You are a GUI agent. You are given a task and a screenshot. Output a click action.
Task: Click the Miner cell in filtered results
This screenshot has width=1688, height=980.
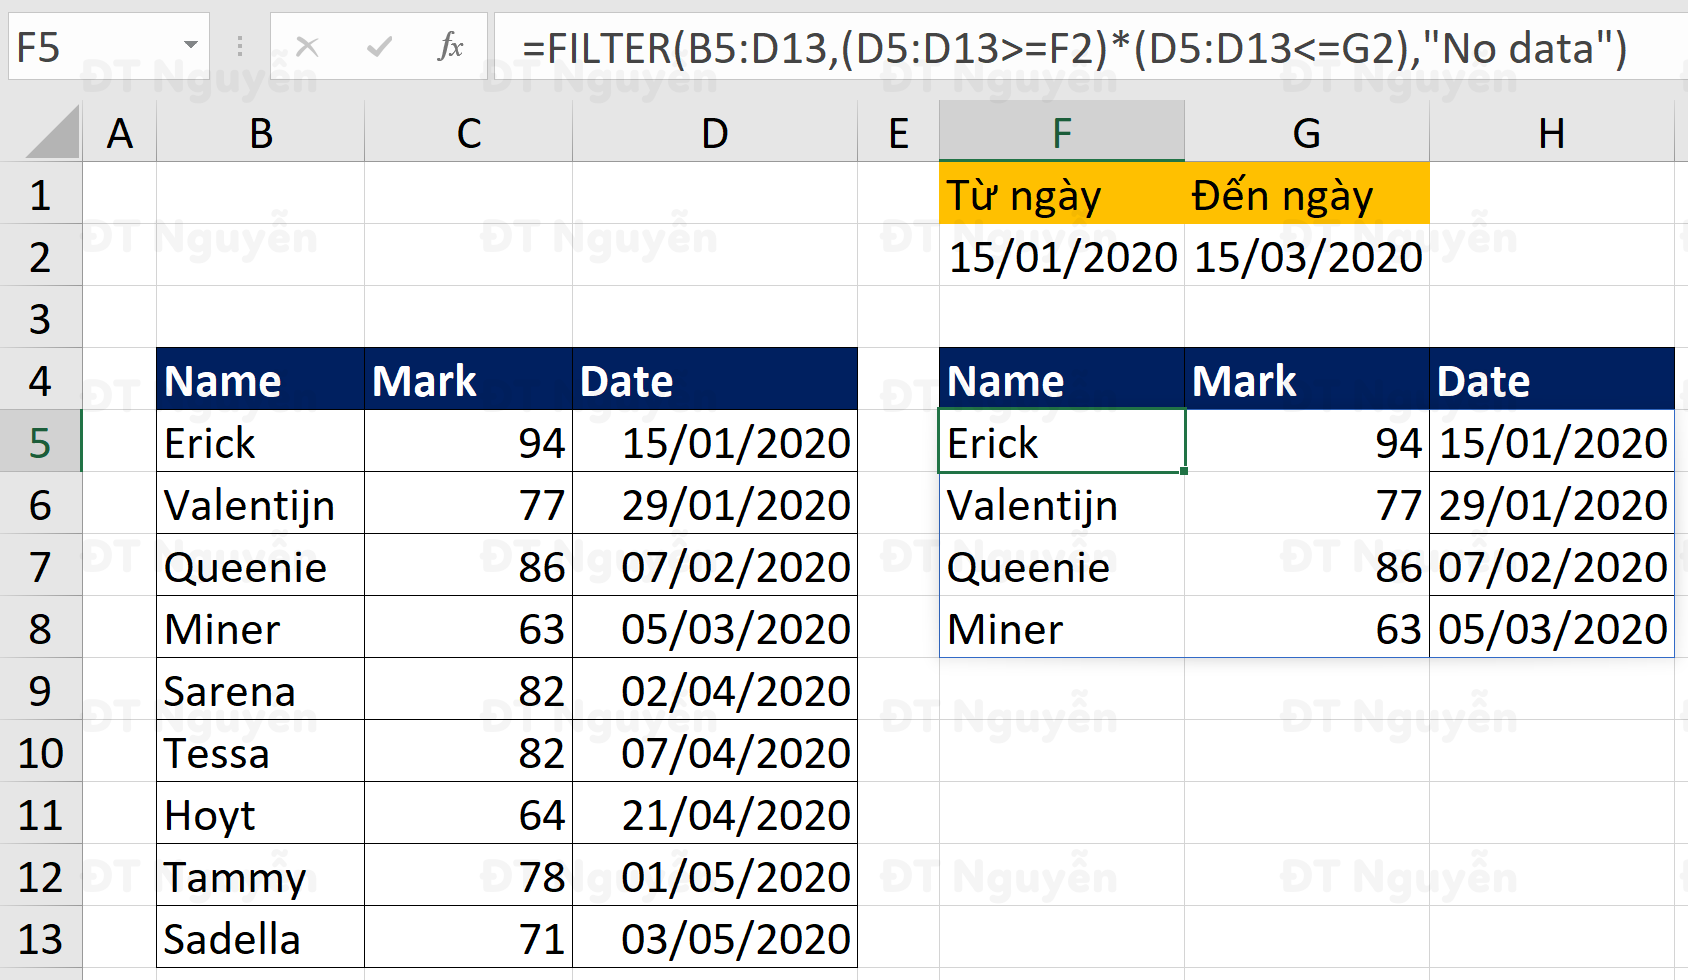(x=1061, y=629)
